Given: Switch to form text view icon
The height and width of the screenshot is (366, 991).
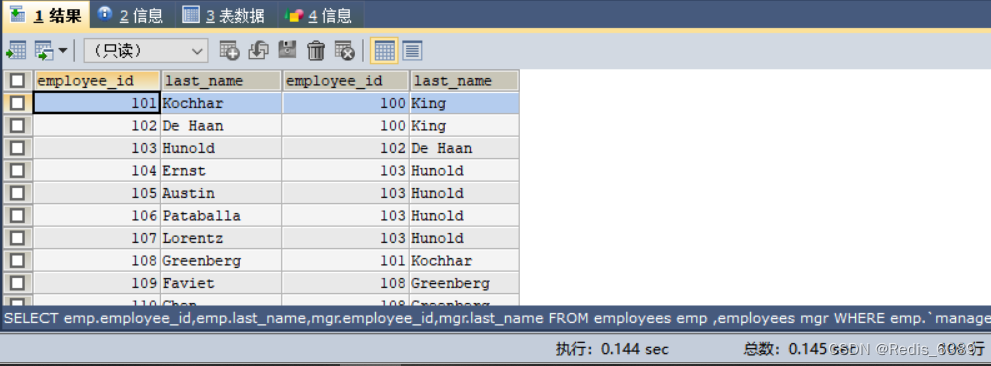Looking at the screenshot, I should click(412, 51).
